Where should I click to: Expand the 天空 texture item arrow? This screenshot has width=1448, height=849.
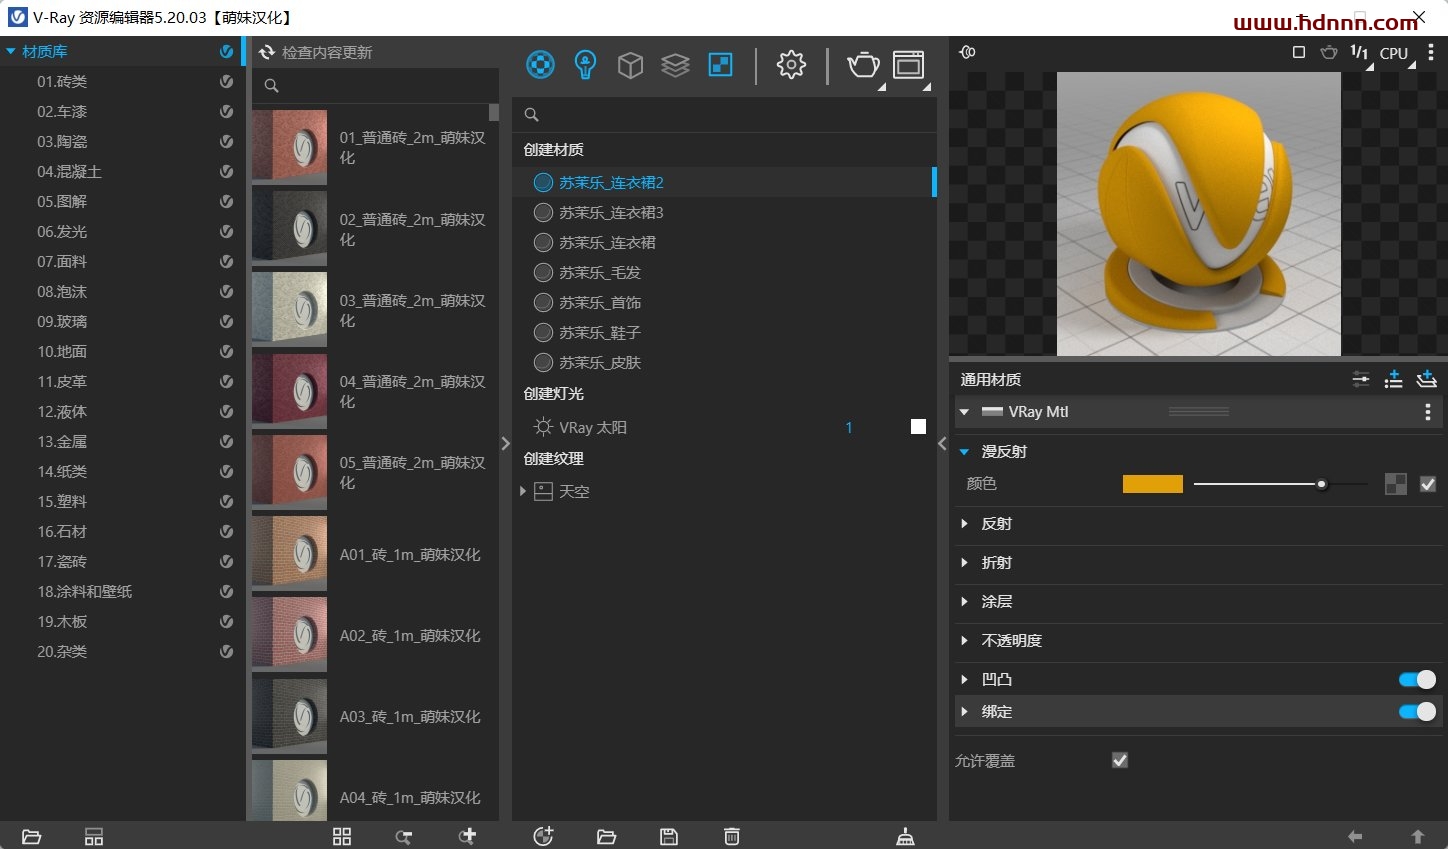point(523,491)
